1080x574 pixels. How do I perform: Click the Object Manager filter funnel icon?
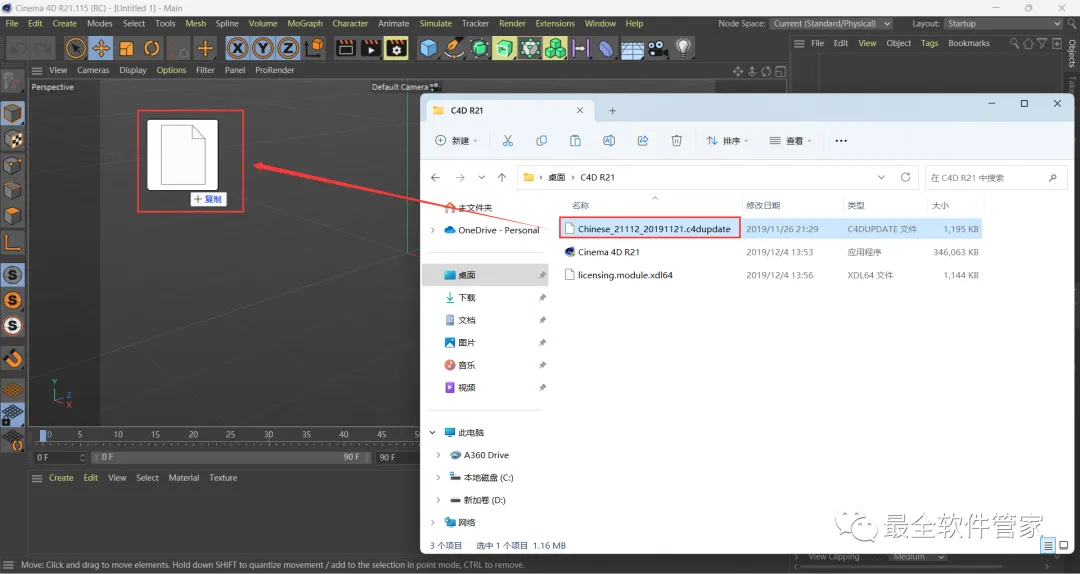point(1042,43)
